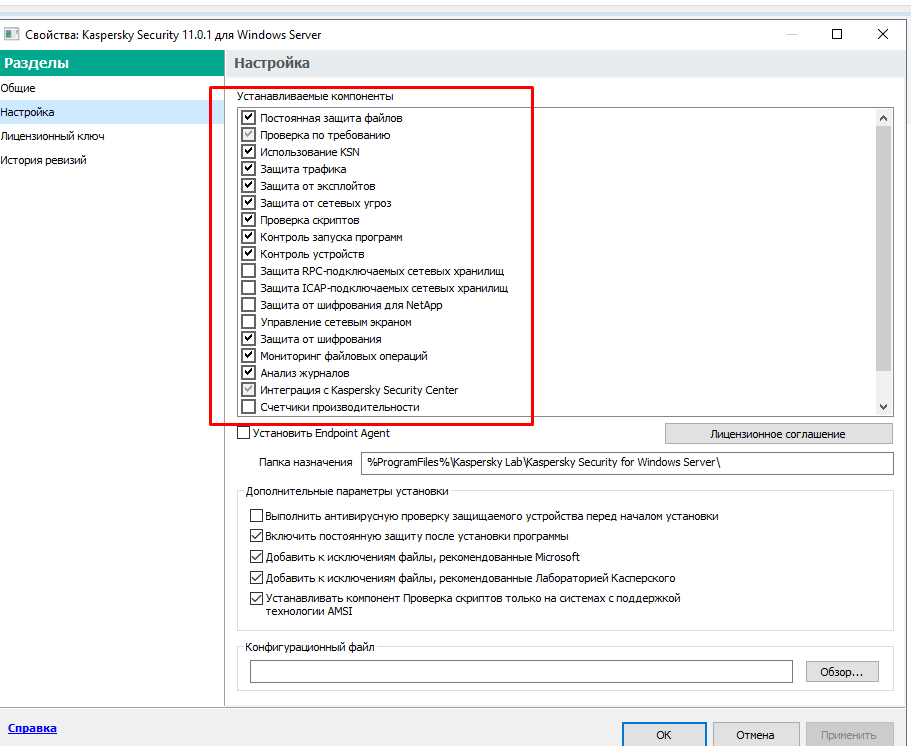This screenshot has width=911, height=746.
Task: Toggle Постоянная защита файлов checkbox
Action: [x=248, y=117]
